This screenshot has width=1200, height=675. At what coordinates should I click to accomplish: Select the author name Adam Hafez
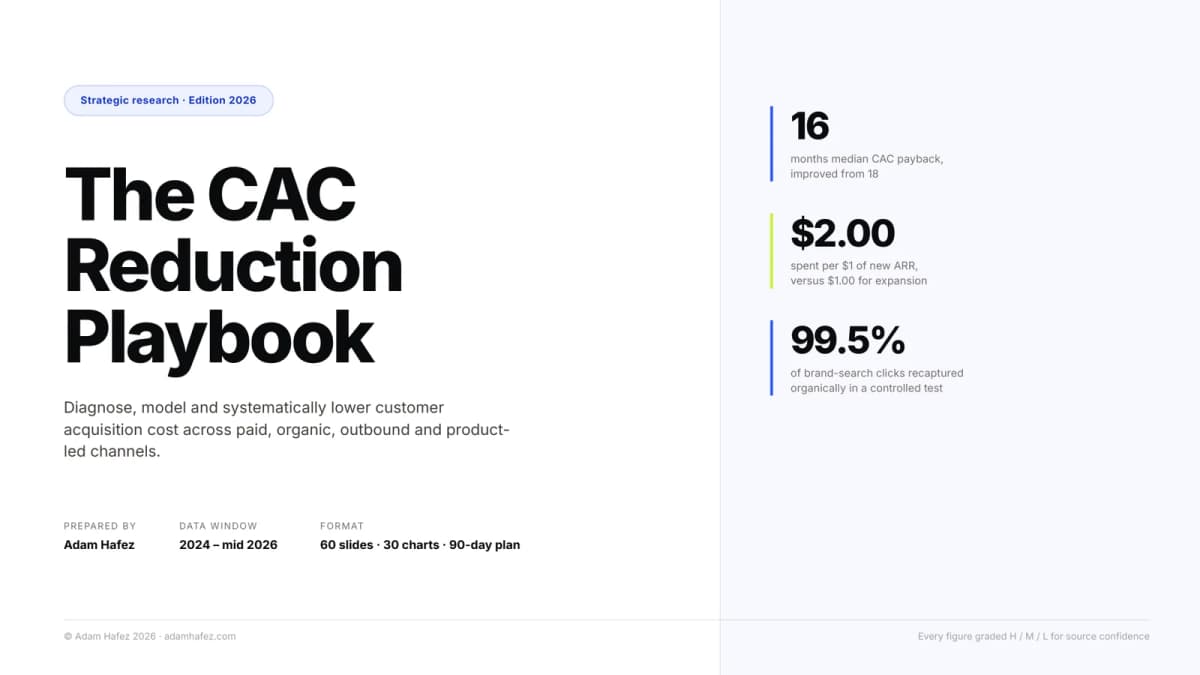100,545
